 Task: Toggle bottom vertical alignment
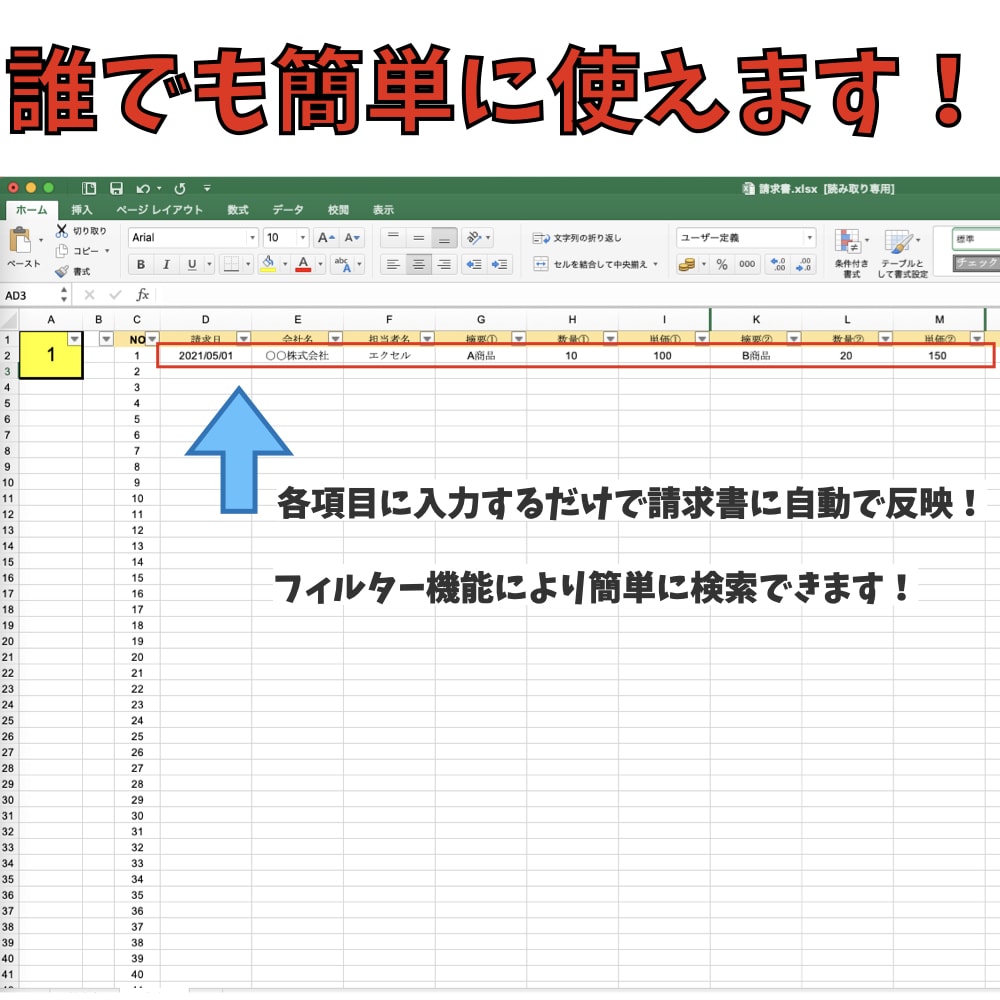point(445,238)
